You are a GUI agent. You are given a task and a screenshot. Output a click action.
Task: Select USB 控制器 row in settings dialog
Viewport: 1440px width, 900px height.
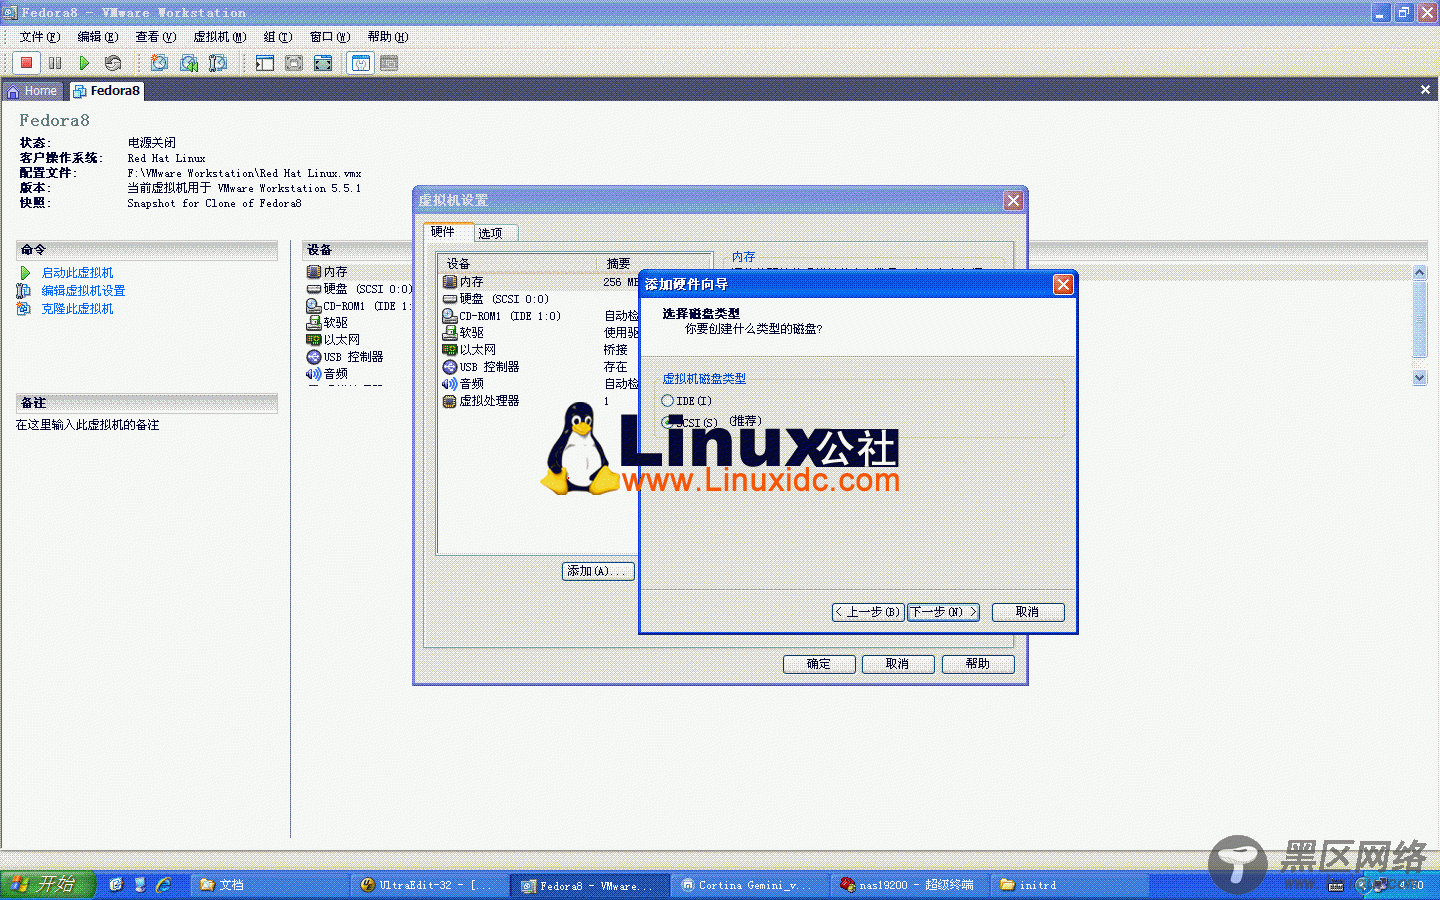[x=540, y=367]
